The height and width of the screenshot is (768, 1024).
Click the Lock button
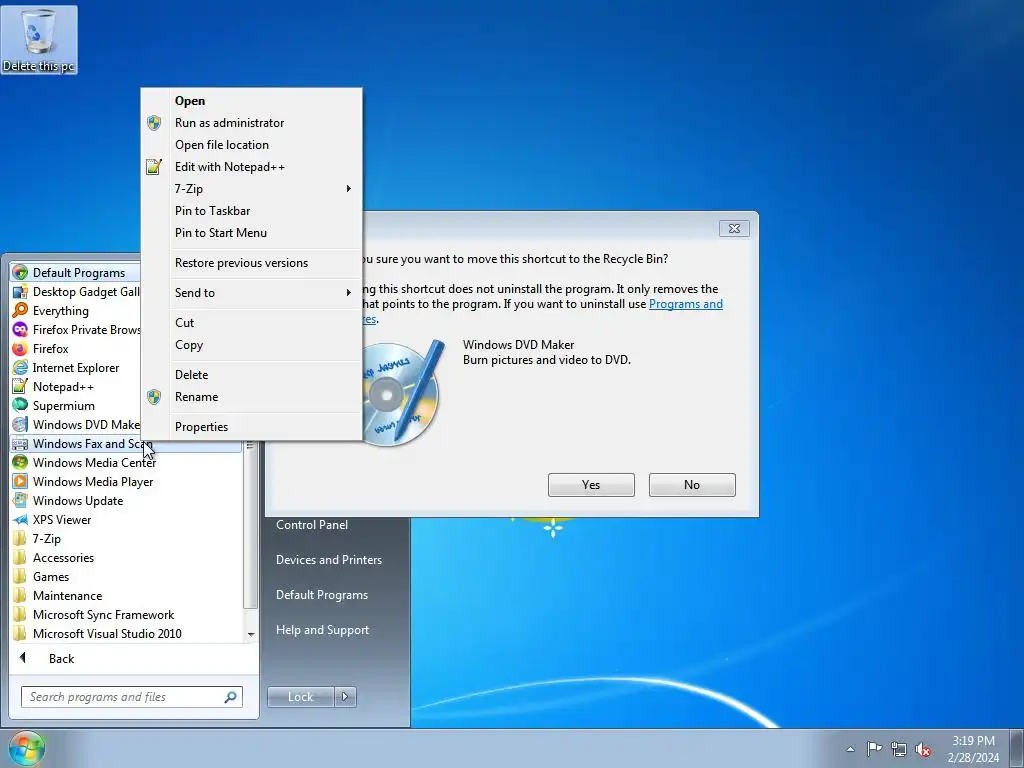pos(301,697)
